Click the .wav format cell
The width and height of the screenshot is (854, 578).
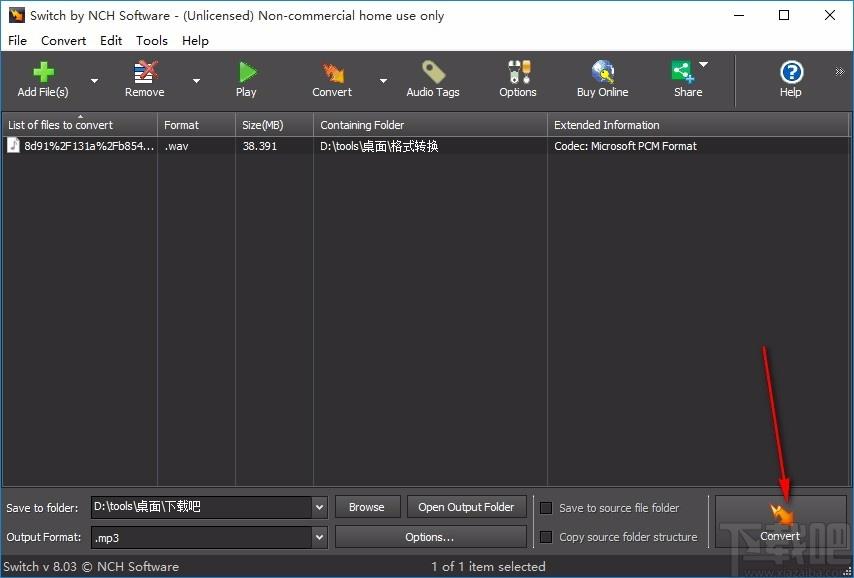pos(176,146)
